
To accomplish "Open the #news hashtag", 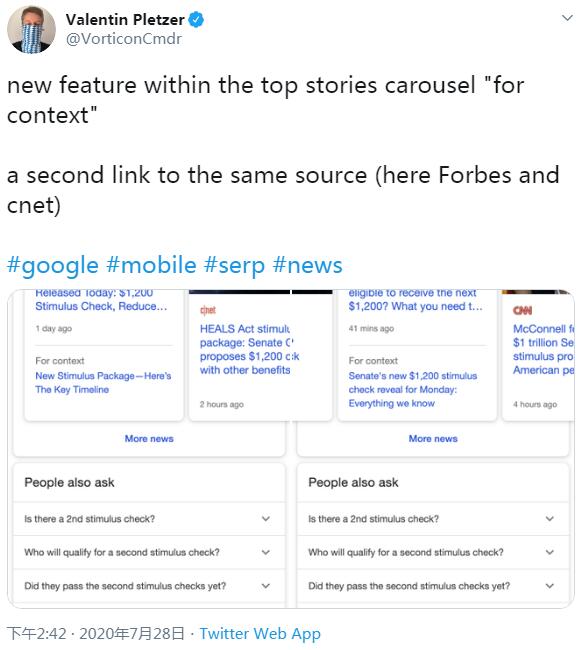I will 308,265.
